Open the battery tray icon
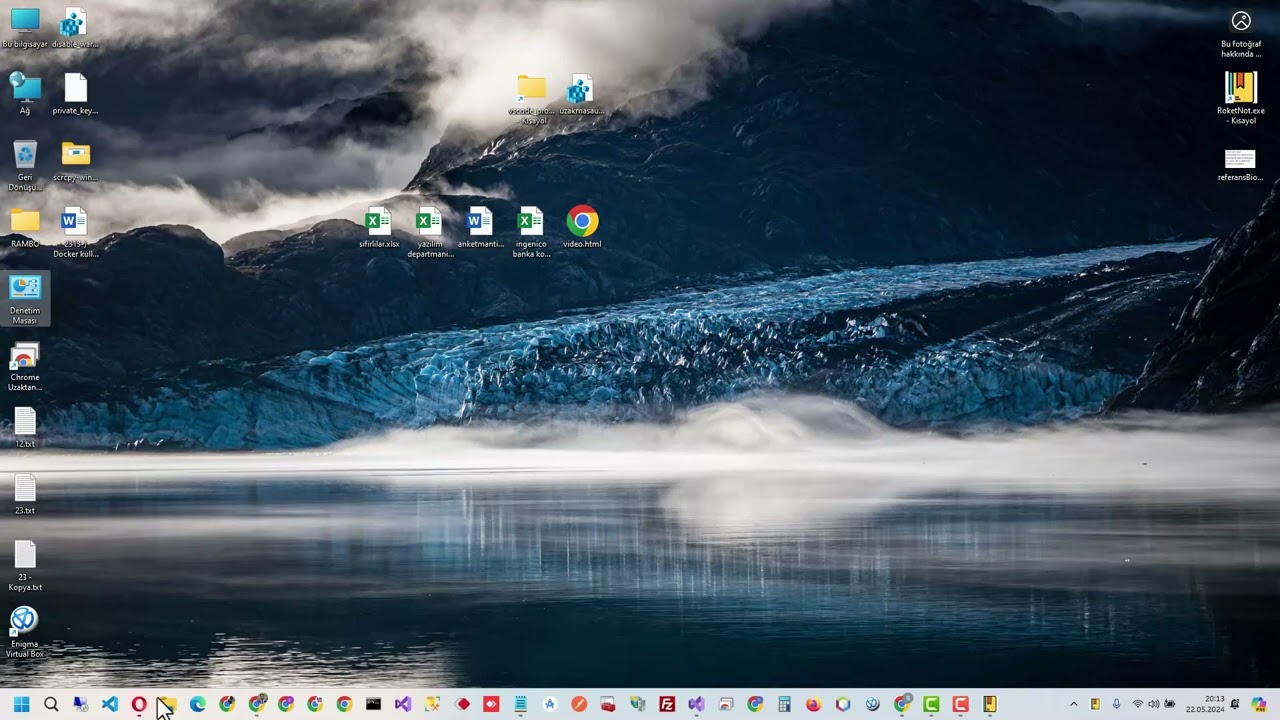 tap(1170, 704)
